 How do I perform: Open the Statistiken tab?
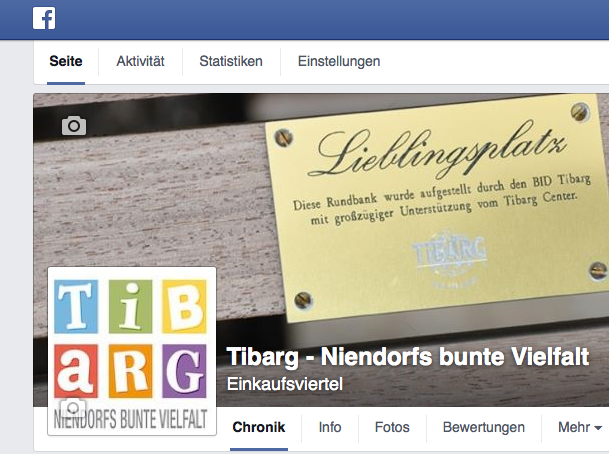click(x=231, y=61)
